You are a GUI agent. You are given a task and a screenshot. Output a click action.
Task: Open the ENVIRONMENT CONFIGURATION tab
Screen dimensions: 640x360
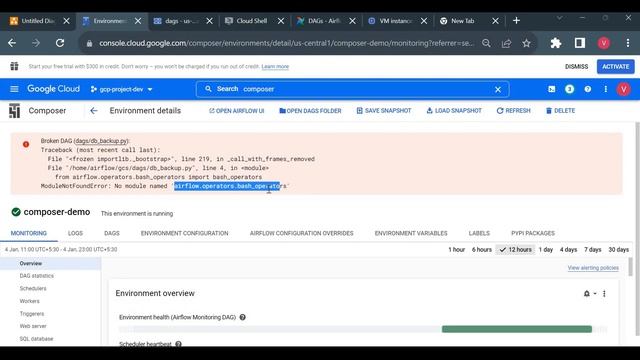point(184,233)
